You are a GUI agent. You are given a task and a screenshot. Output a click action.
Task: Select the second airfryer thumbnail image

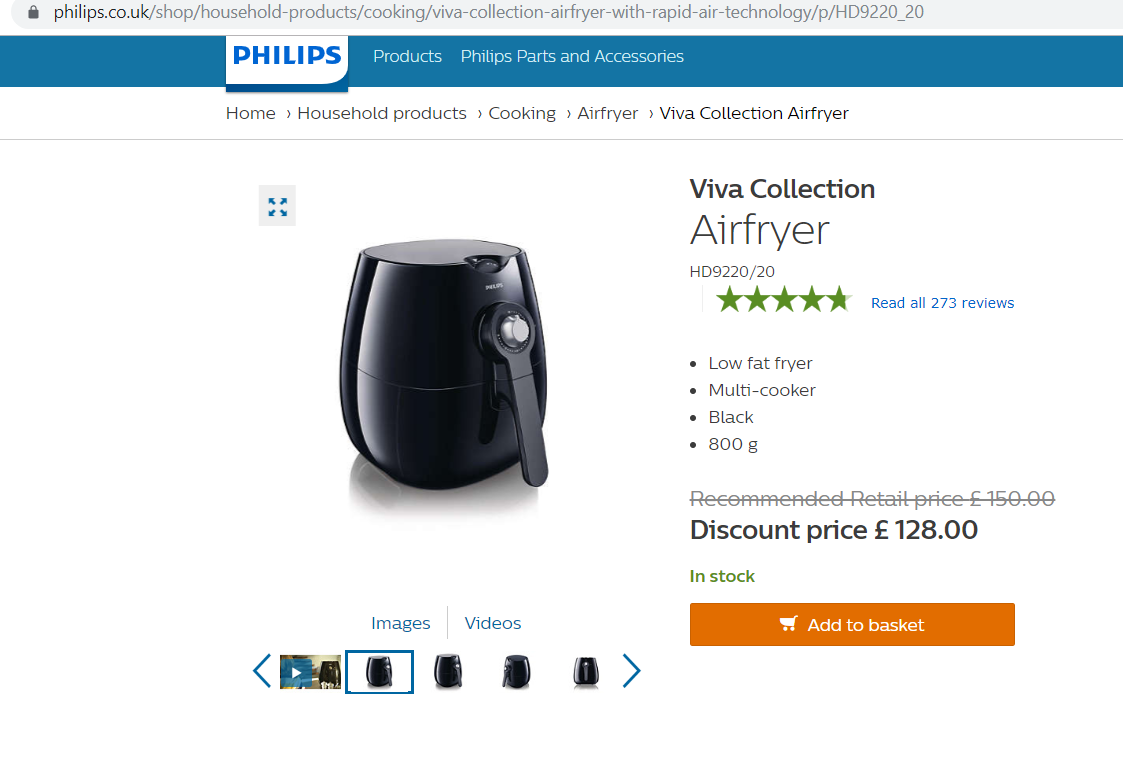[x=448, y=672]
